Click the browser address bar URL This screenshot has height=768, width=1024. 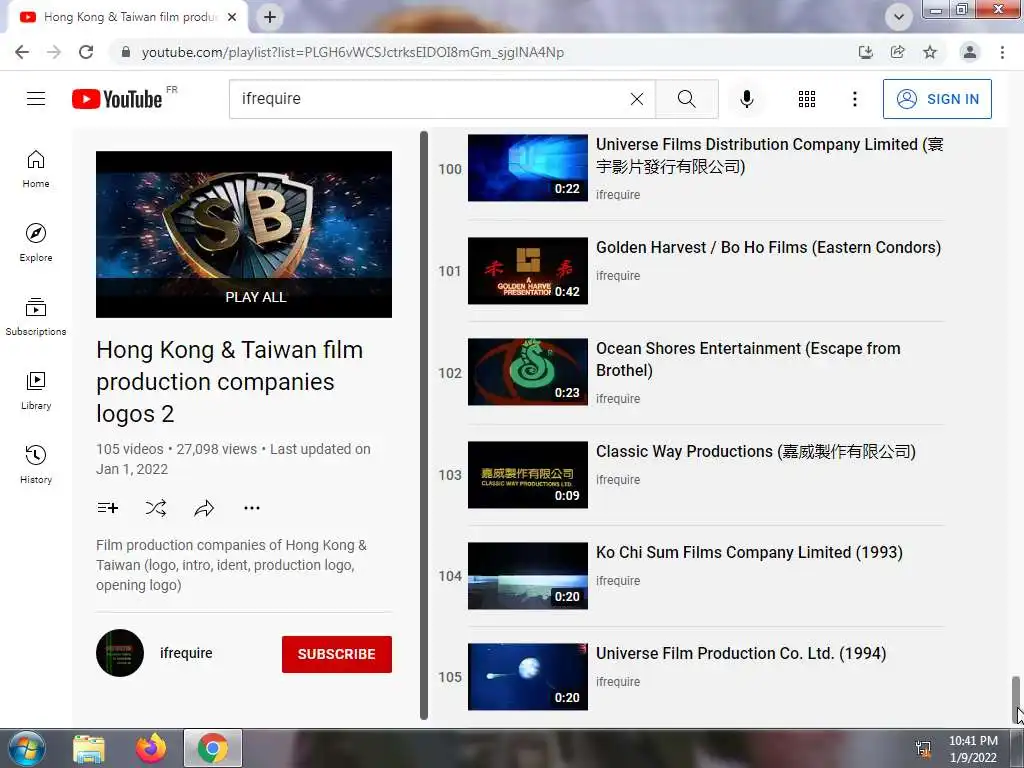tap(353, 52)
